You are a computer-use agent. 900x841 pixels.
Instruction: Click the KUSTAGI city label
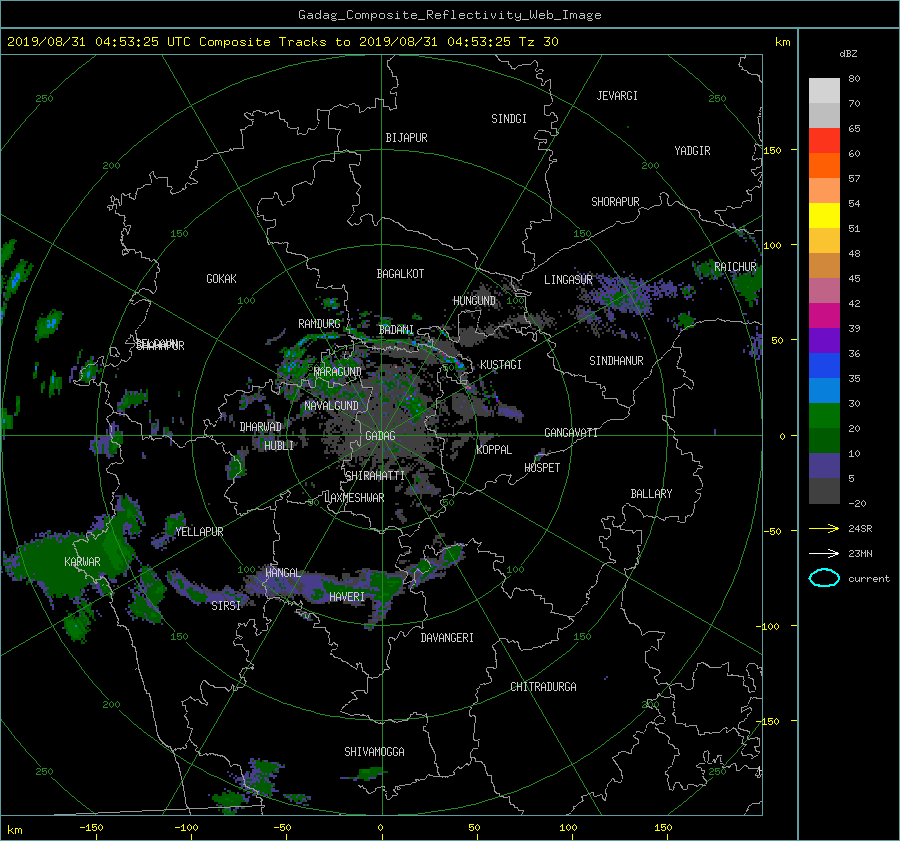pos(501,365)
